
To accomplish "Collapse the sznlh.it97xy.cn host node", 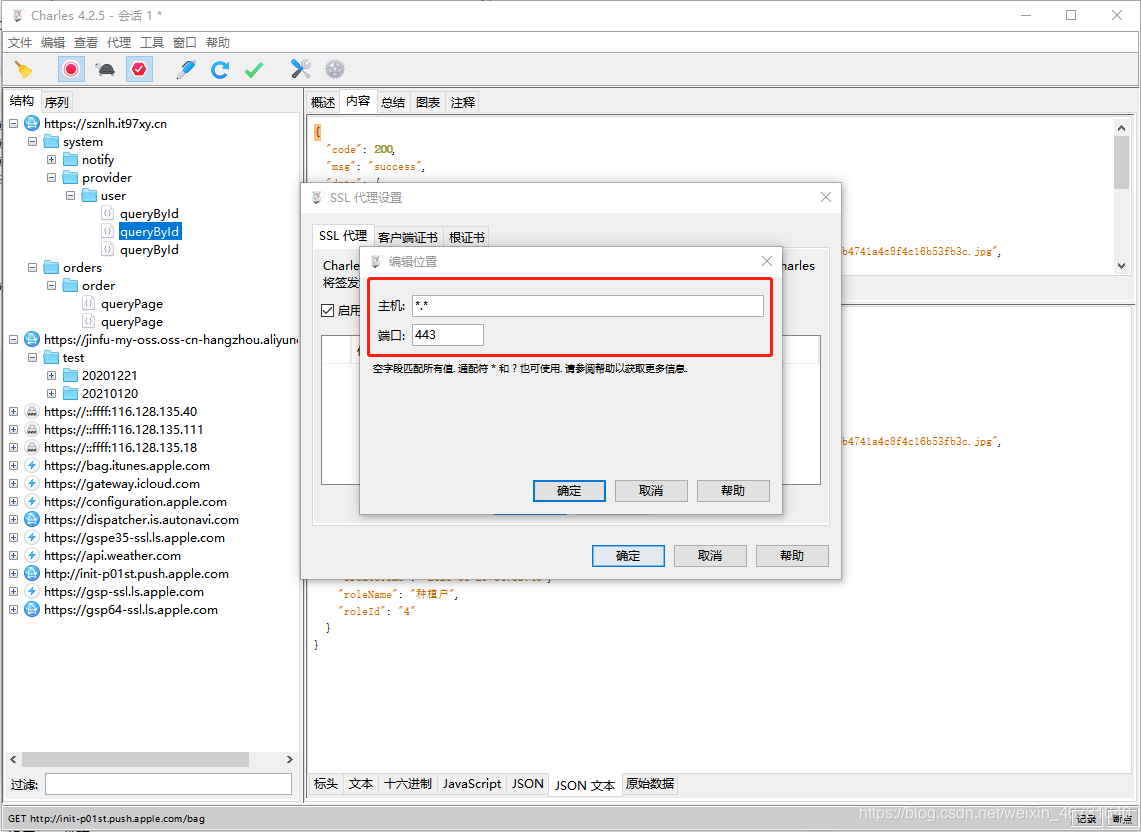I will tap(13, 123).
